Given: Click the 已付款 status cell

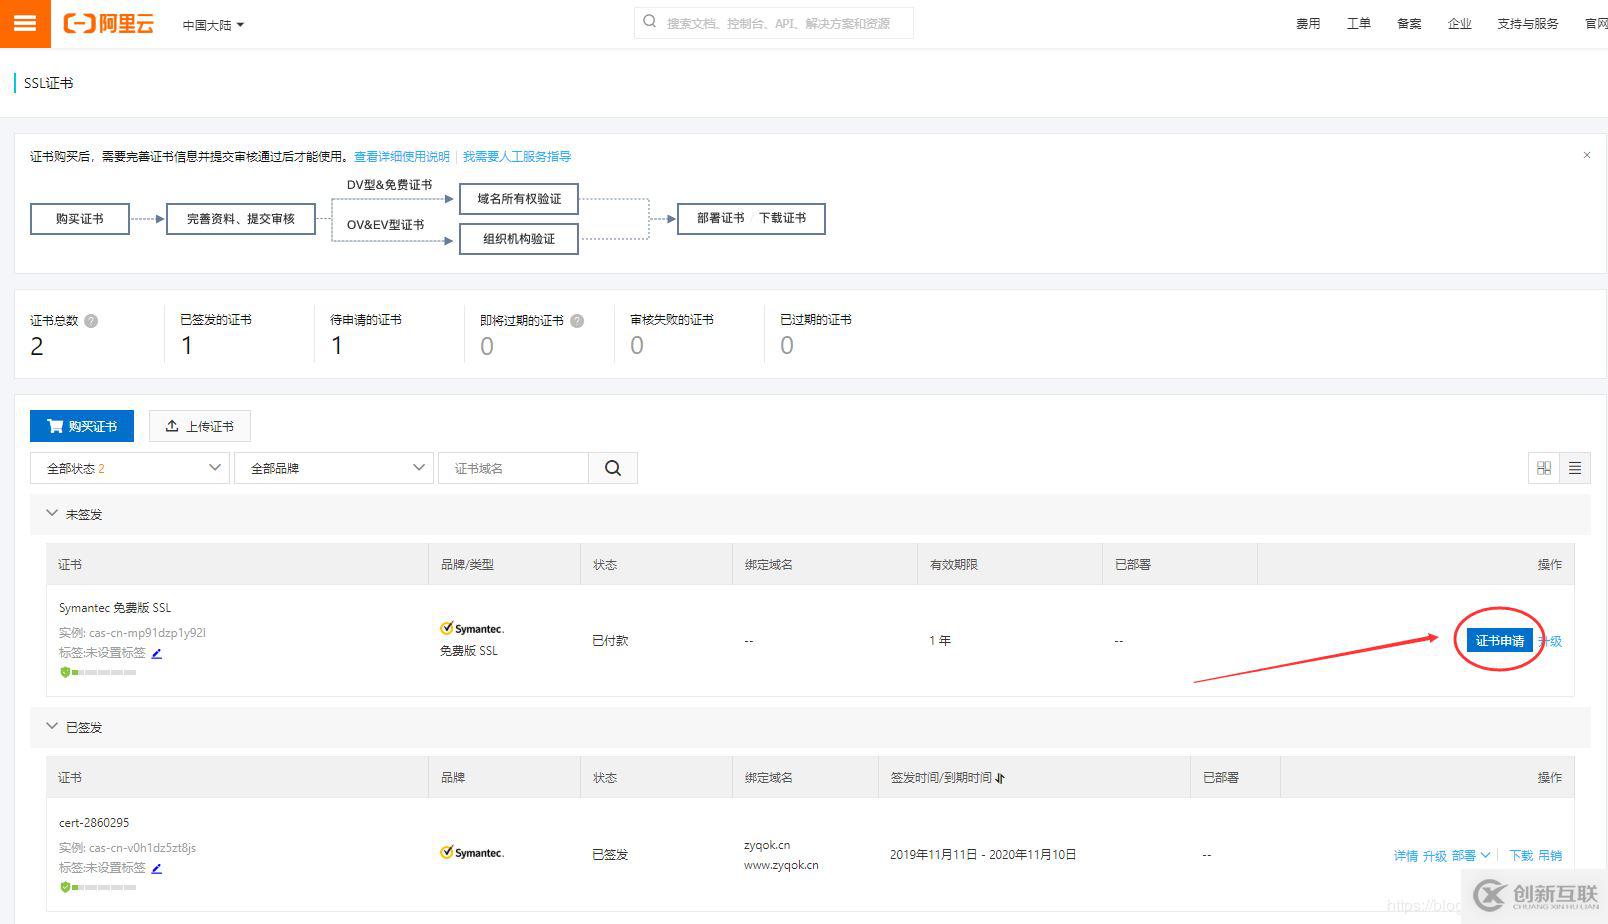Looking at the screenshot, I should point(610,641).
